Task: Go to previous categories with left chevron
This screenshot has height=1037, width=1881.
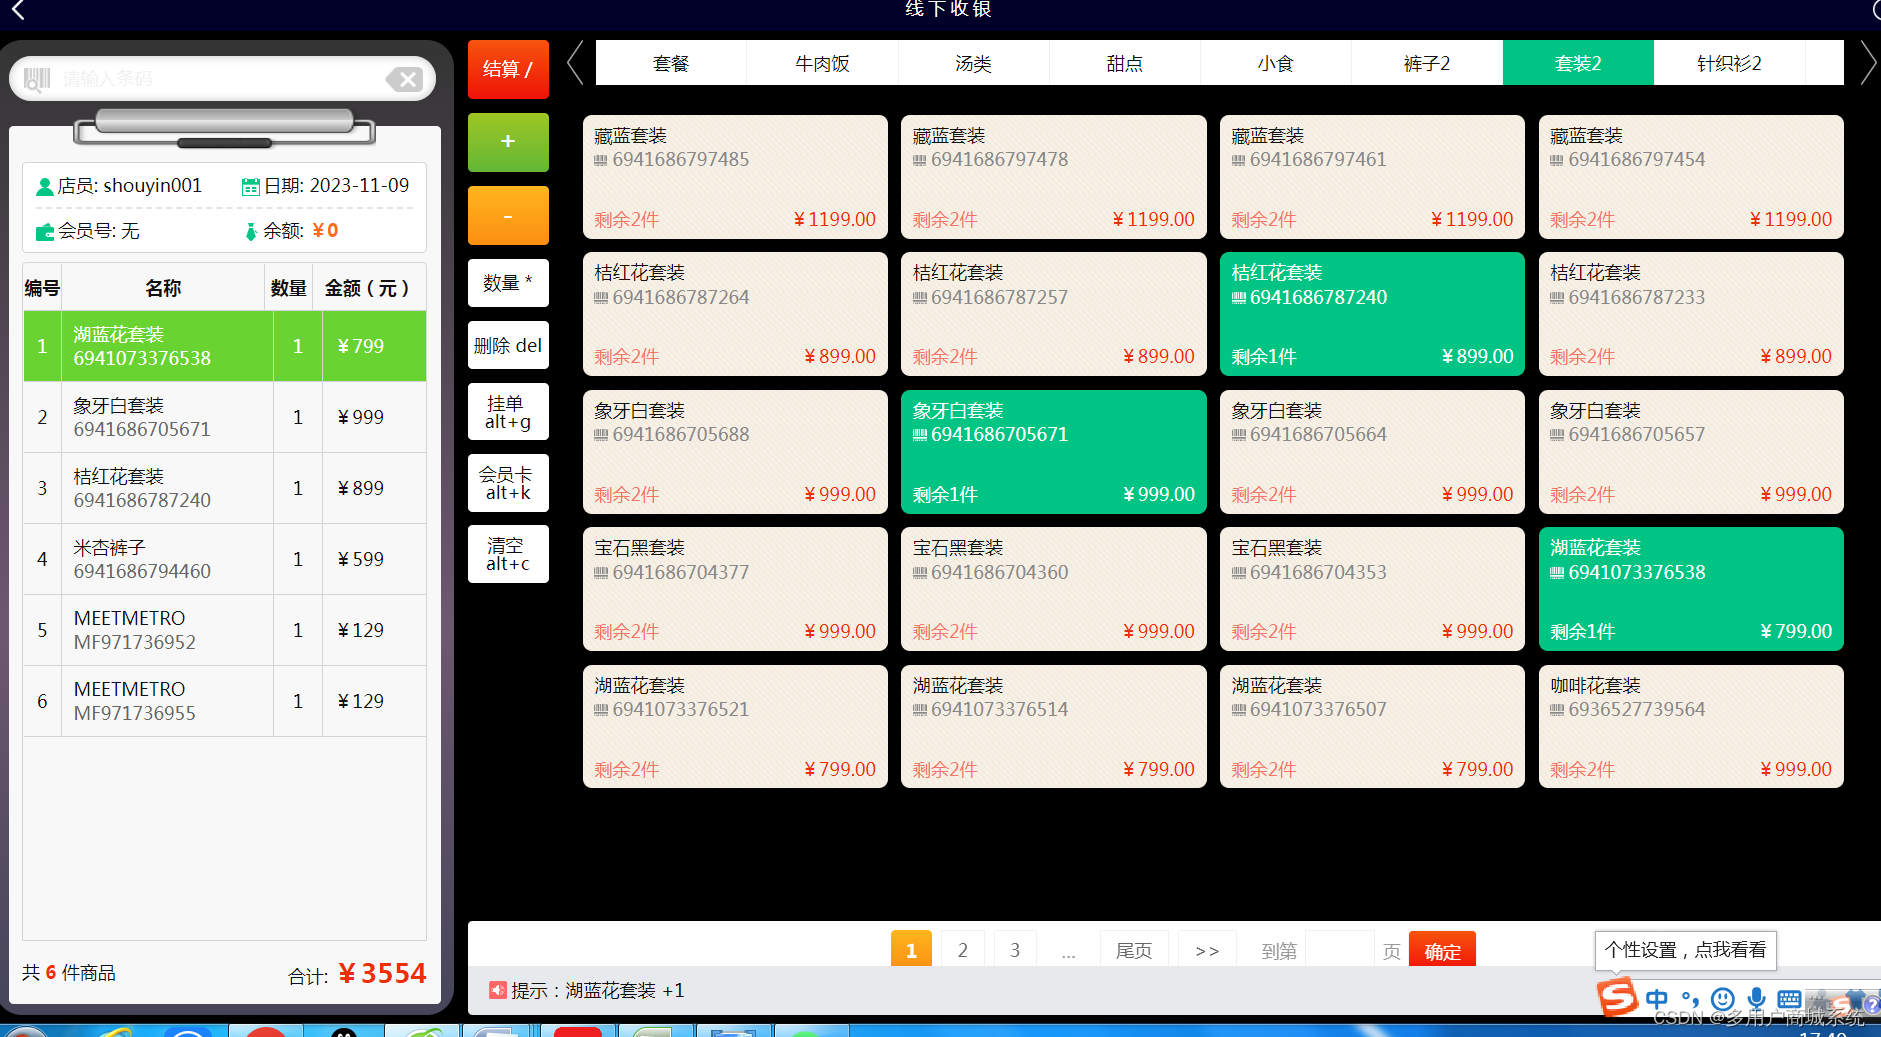Action: [575, 63]
